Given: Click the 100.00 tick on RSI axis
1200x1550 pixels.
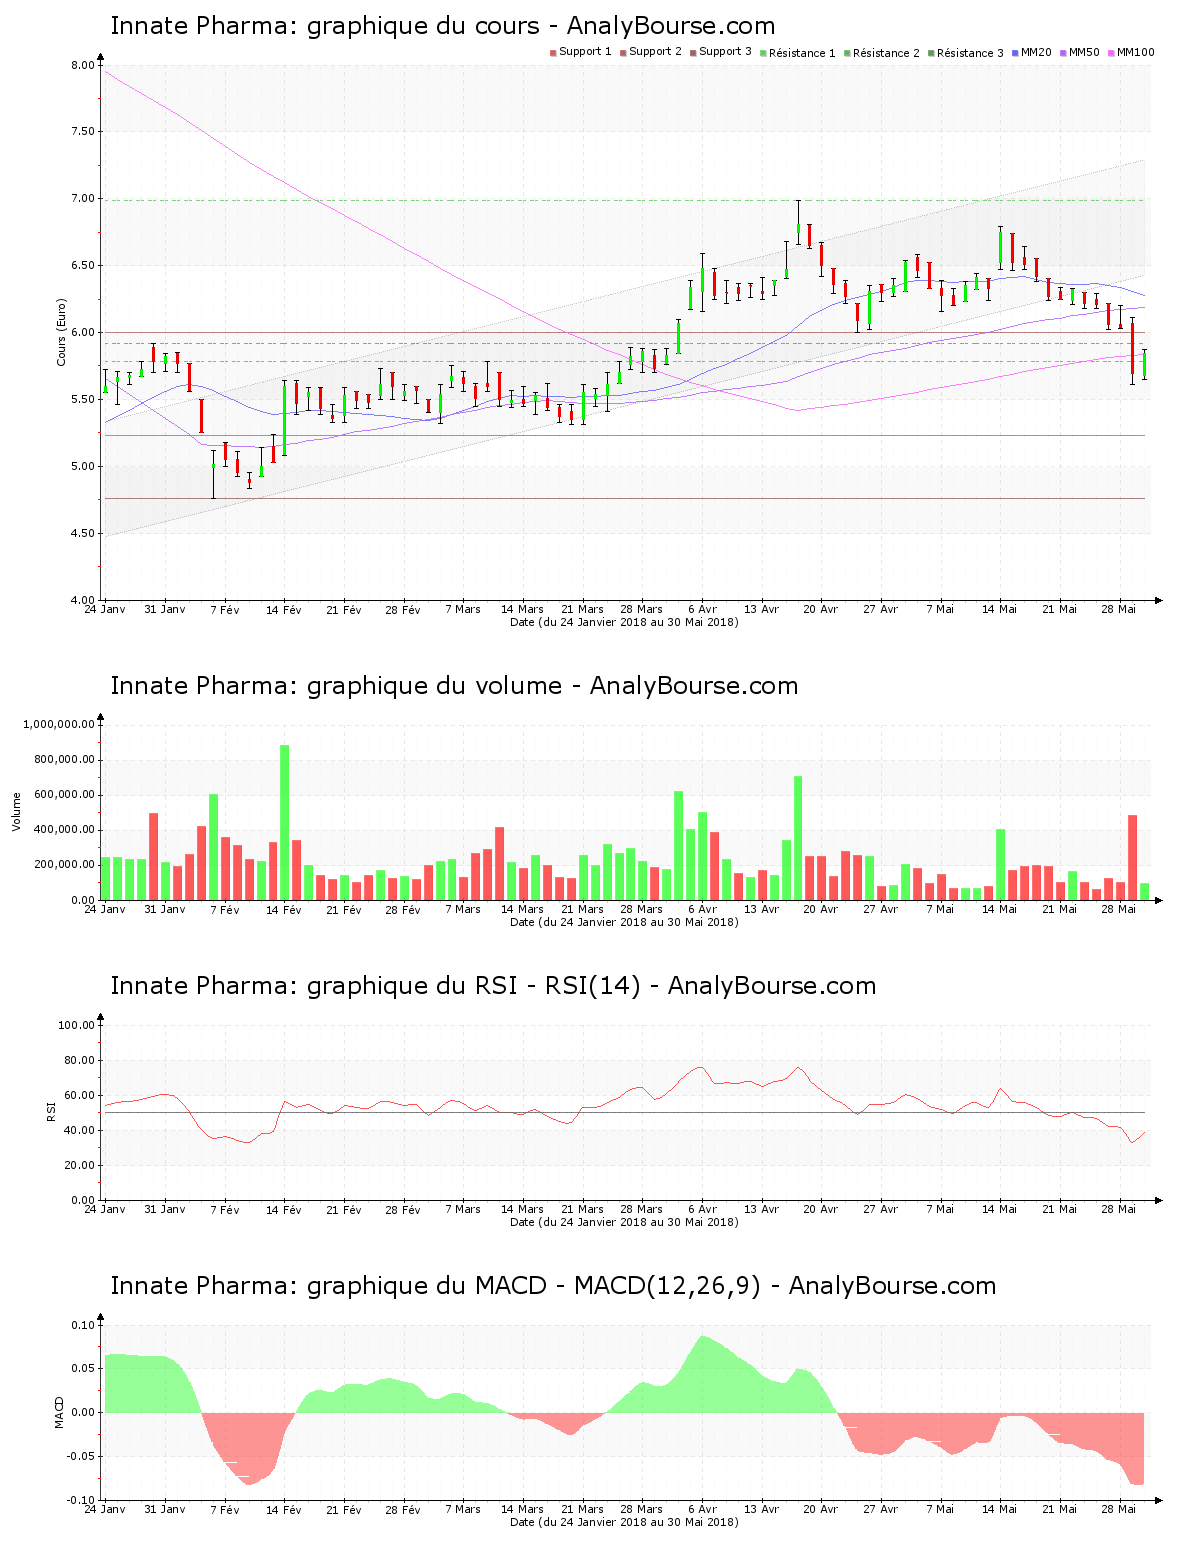Looking at the screenshot, I should pos(77,1025).
